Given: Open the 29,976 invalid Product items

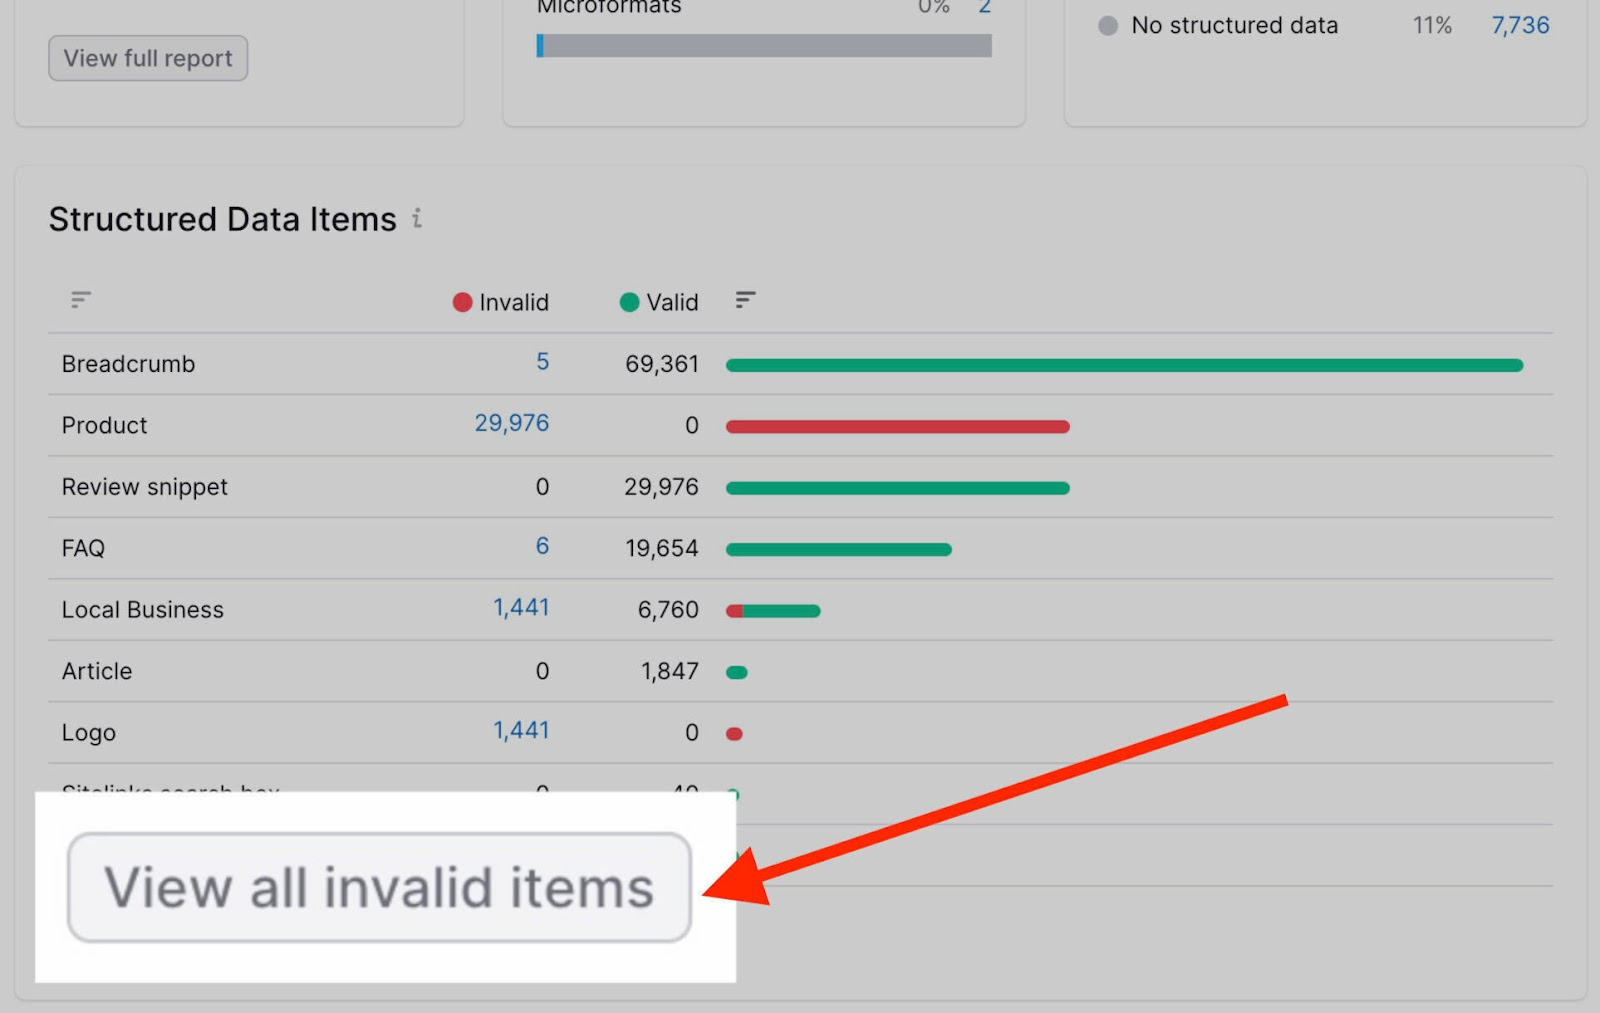Looking at the screenshot, I should pyautogui.click(x=511, y=423).
